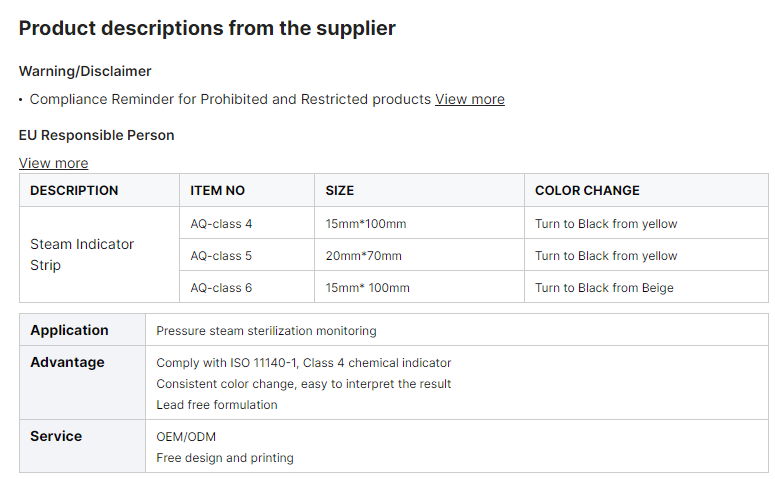Click the Product descriptions from the supplier heading

(207, 28)
